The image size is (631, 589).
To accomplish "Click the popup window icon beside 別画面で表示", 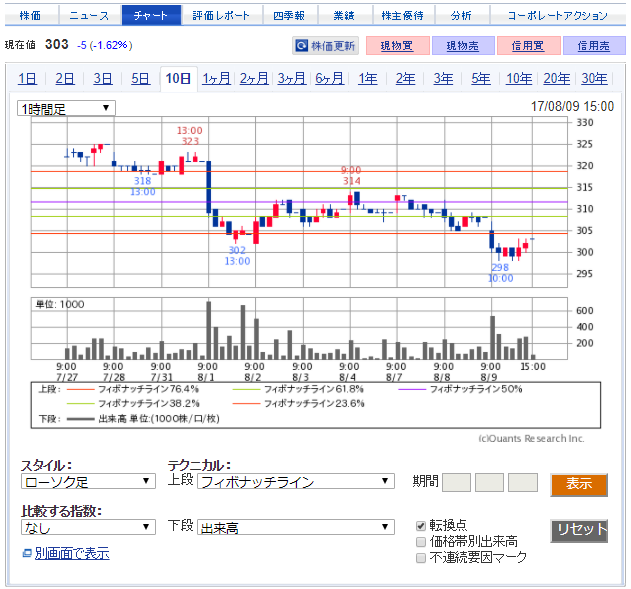I will coord(27,554).
